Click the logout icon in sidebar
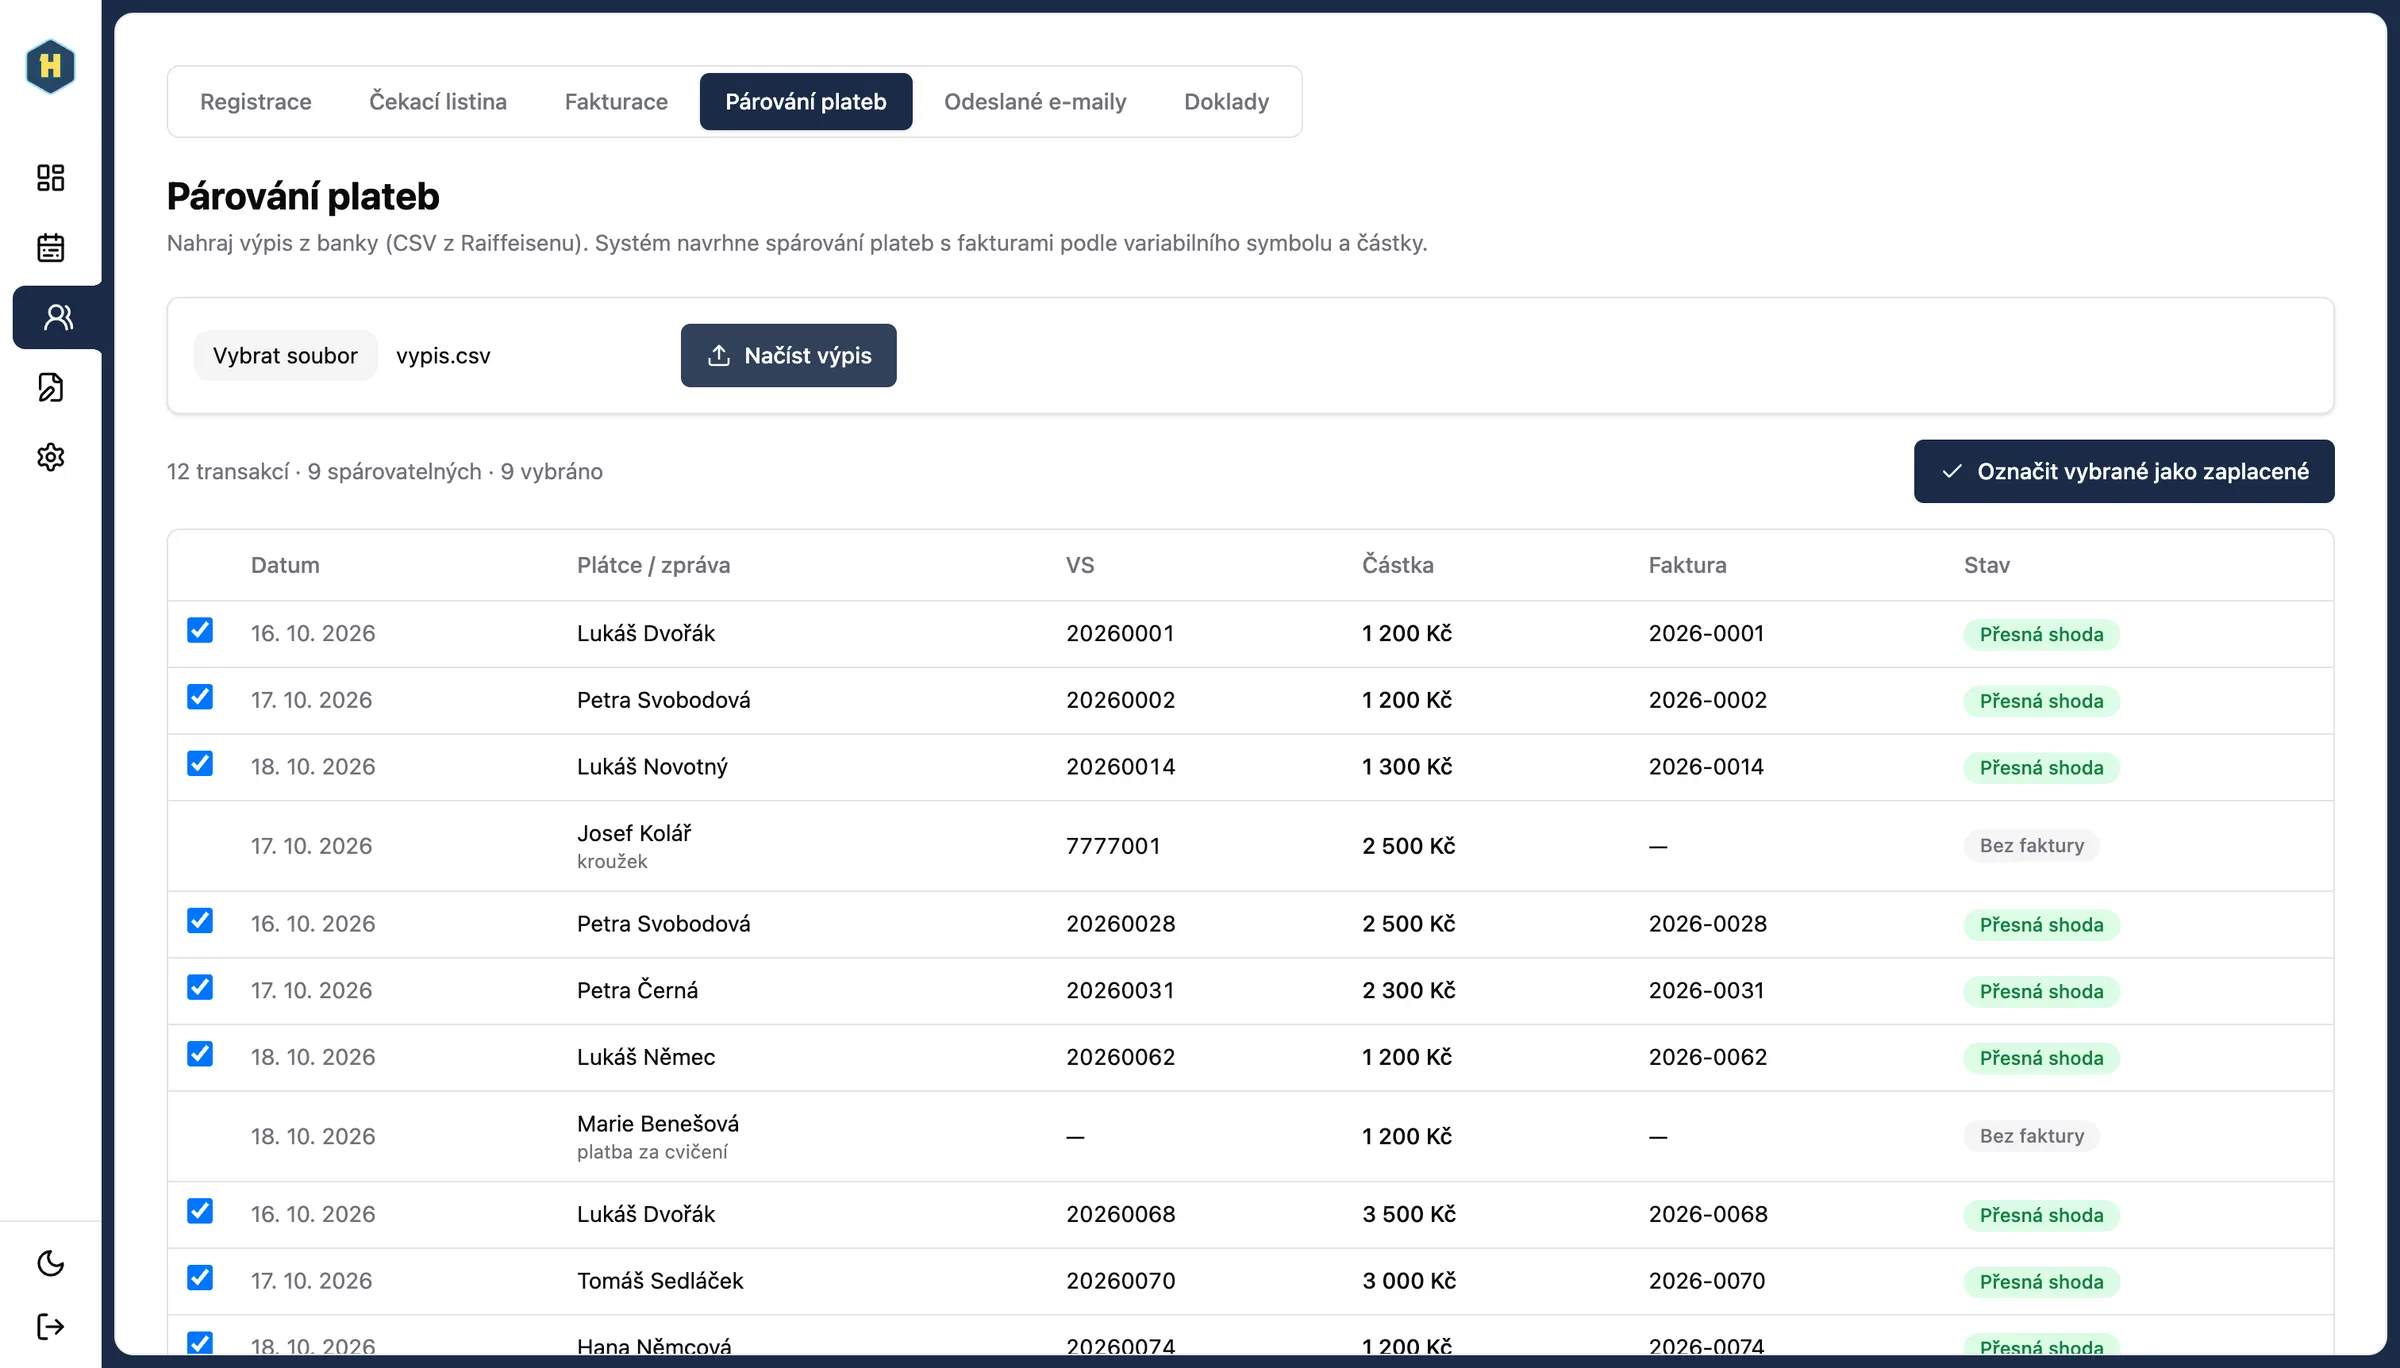Viewport: 2400px width, 1368px height. (x=50, y=1327)
